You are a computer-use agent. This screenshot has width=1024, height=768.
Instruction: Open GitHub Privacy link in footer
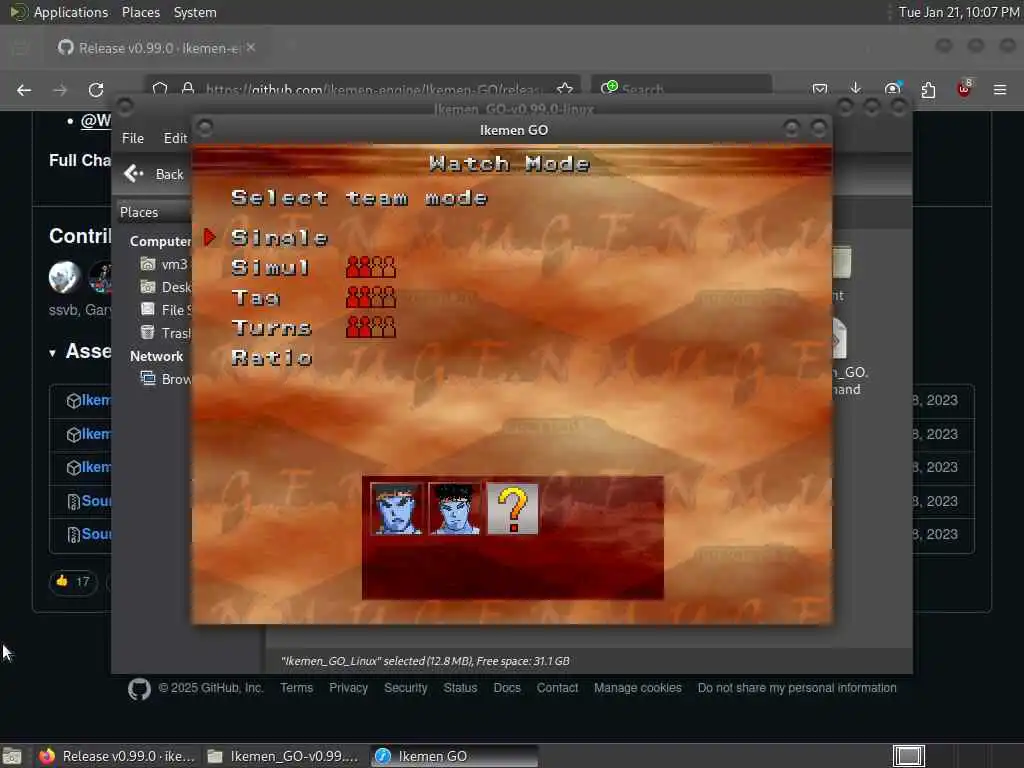coord(348,688)
